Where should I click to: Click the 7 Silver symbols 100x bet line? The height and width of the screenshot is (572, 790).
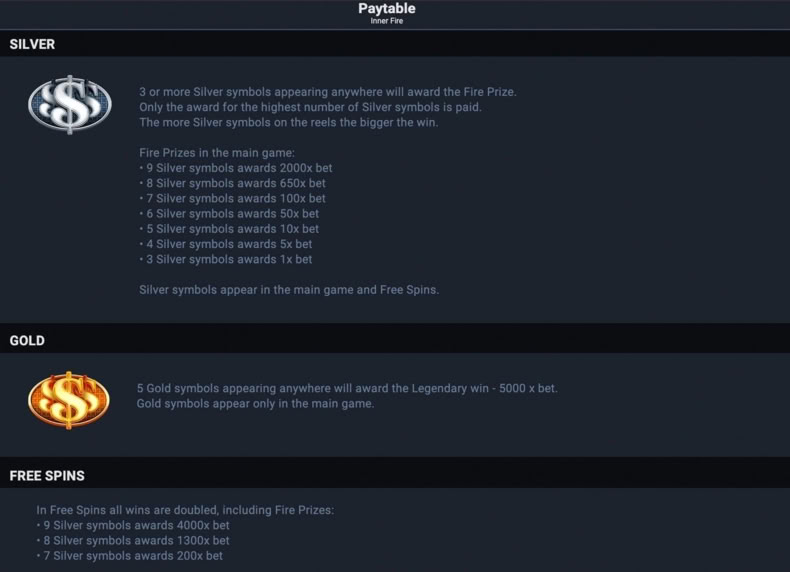click(x=233, y=198)
